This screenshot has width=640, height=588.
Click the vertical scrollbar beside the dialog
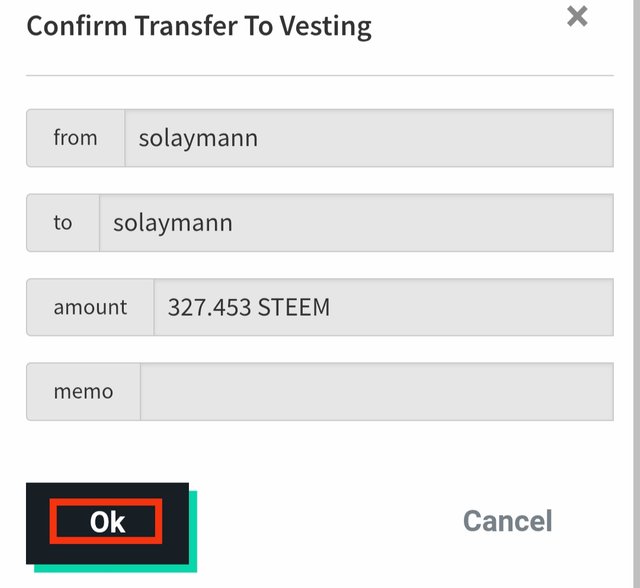click(636, 294)
